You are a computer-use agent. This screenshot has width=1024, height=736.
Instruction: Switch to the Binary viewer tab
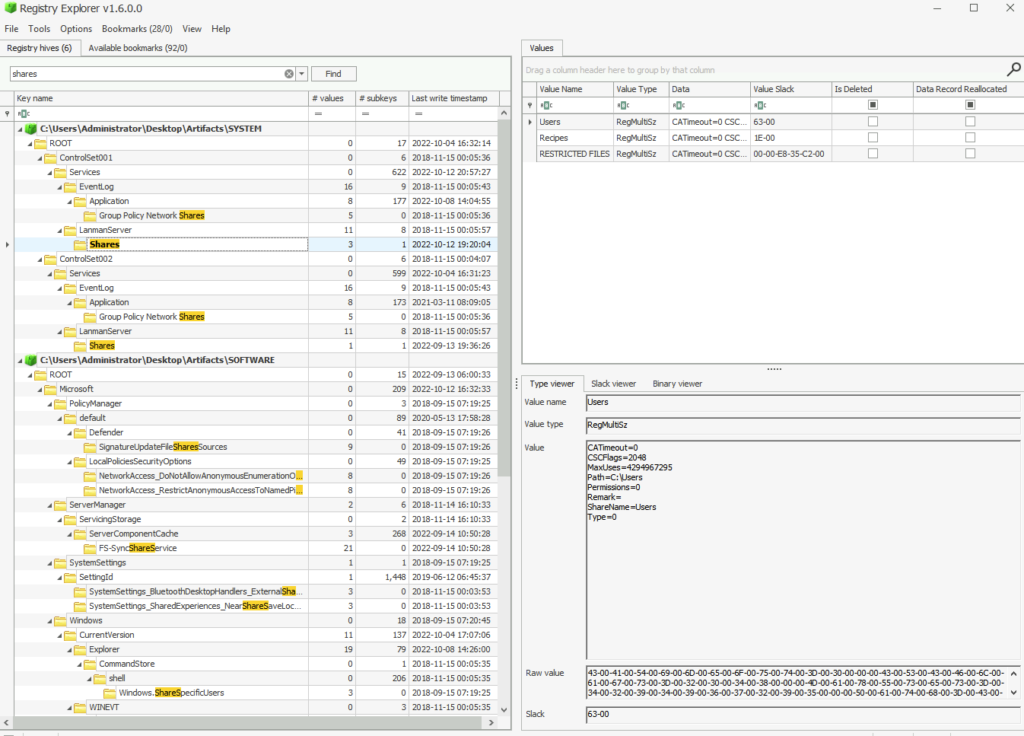click(677, 383)
